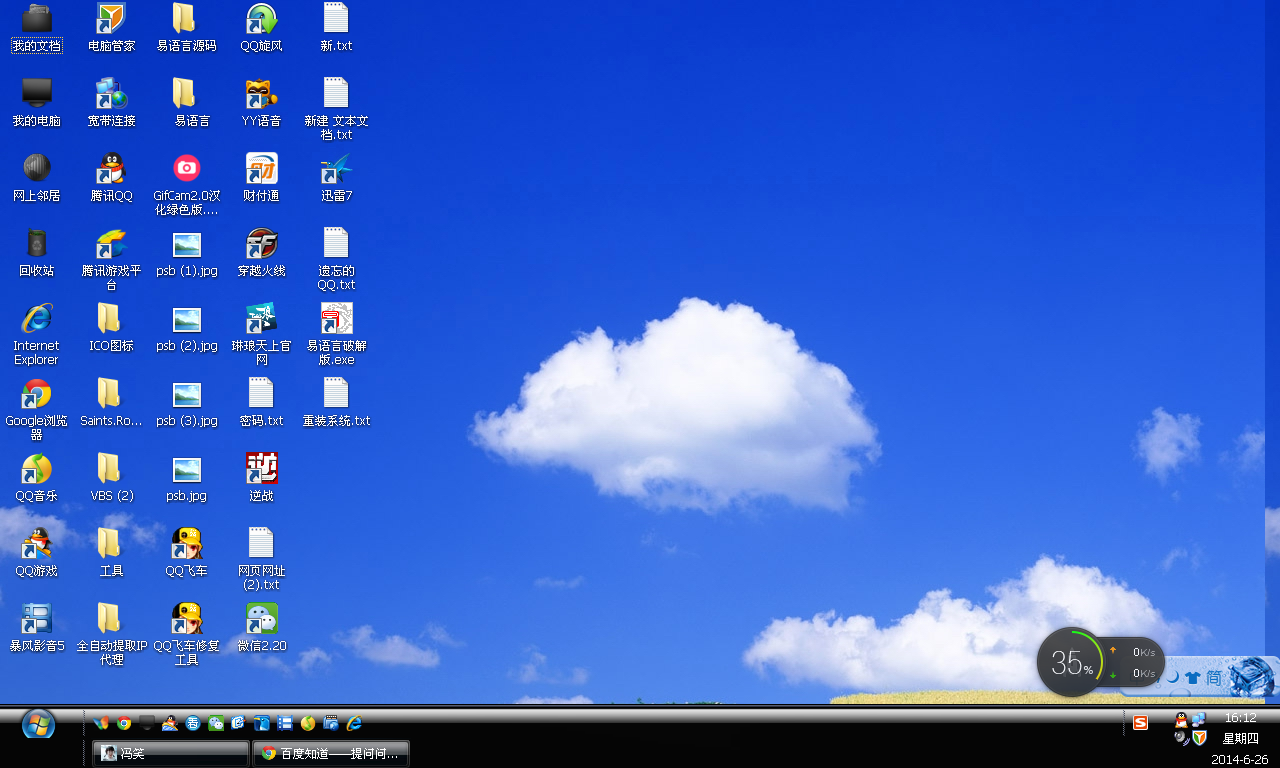Click the 35% memory usage floating ball

1070,662
